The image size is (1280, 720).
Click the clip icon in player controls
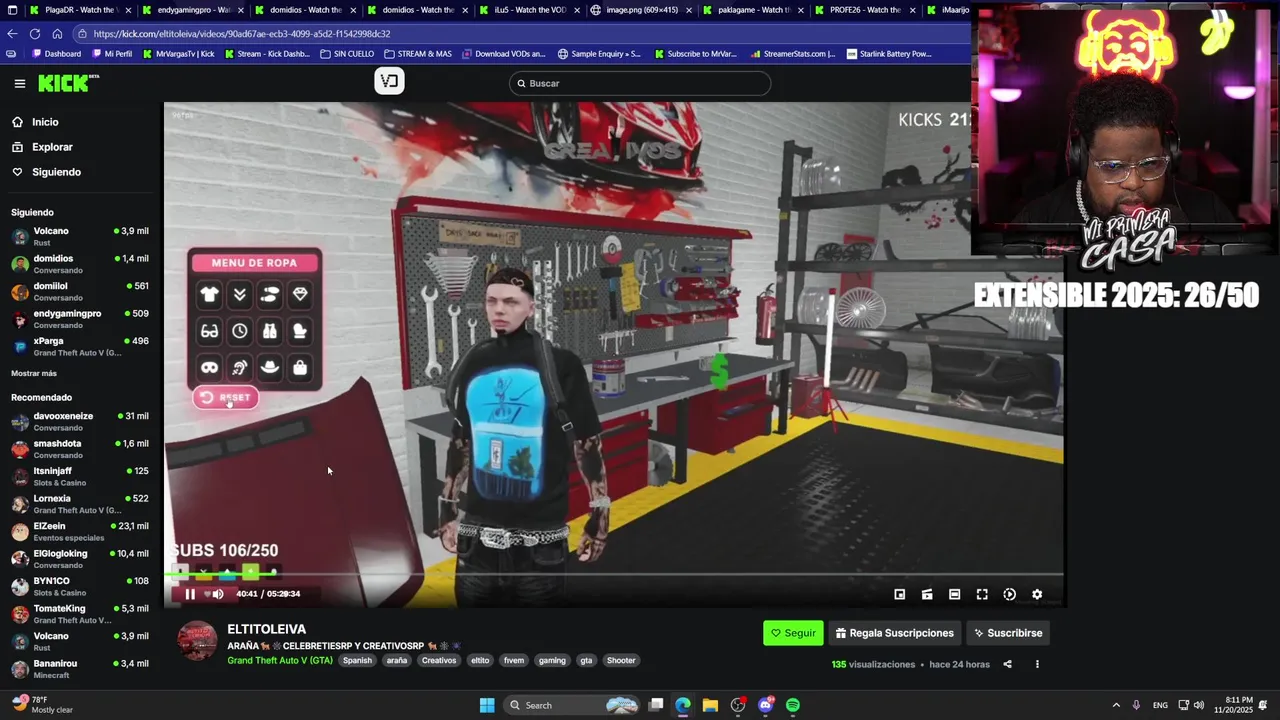(927, 594)
